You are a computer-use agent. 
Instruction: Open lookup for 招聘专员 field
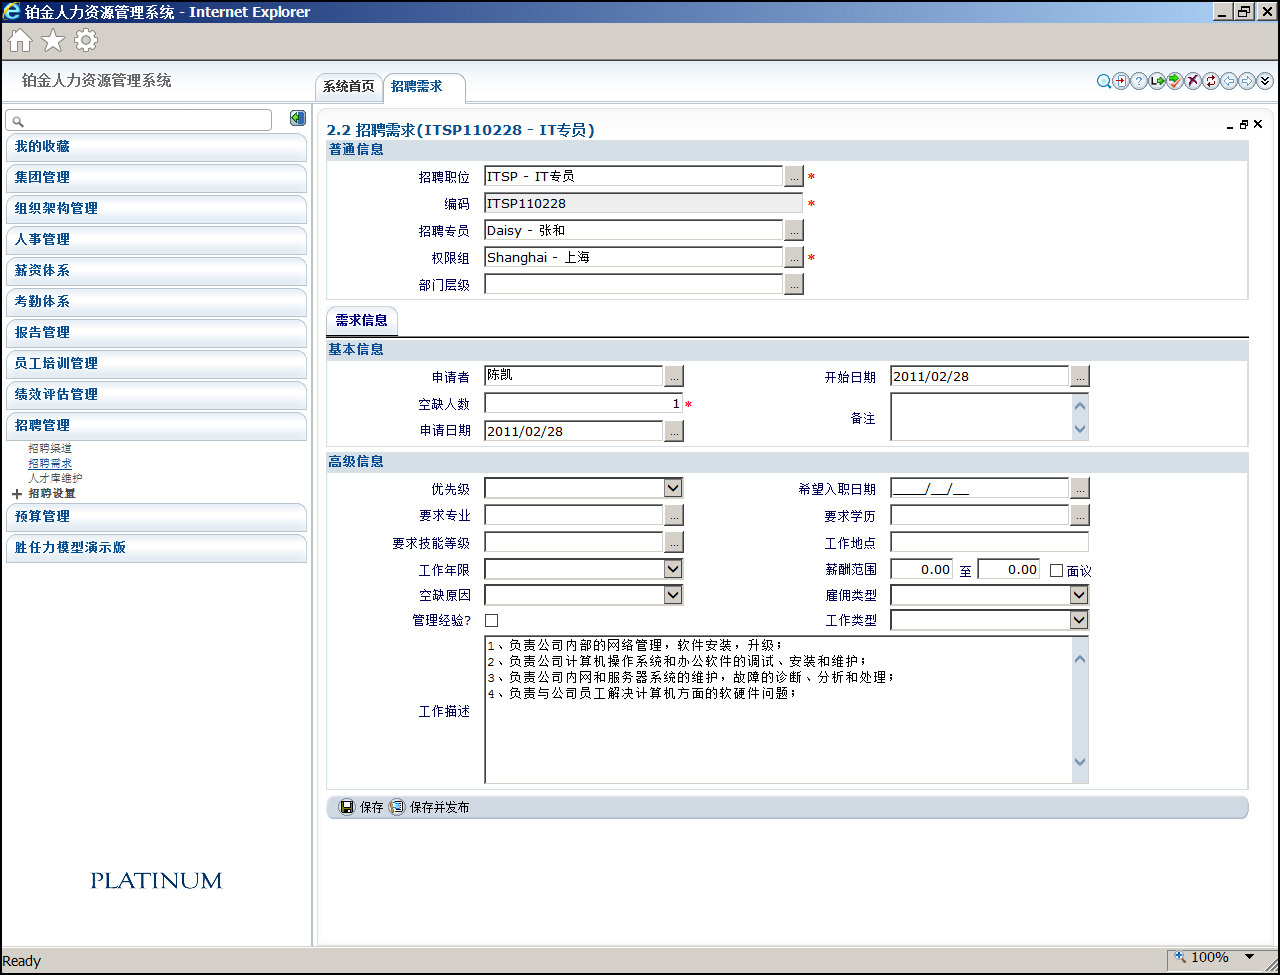tap(794, 230)
